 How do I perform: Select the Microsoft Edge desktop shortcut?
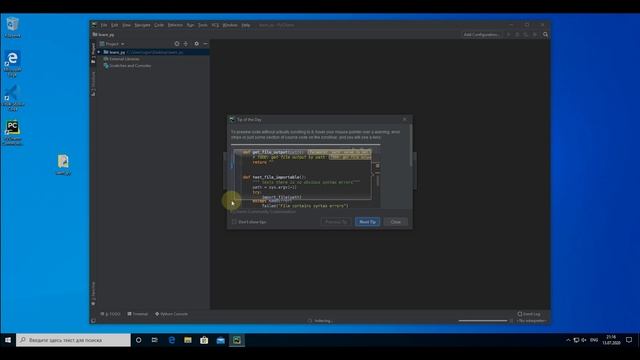13,64
